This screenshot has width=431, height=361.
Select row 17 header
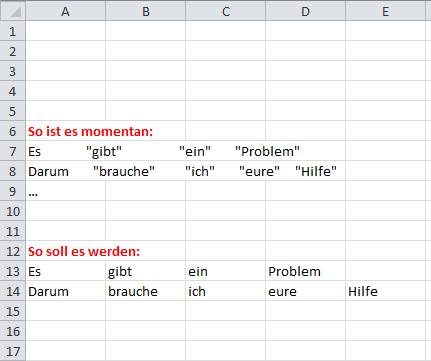pyautogui.click(x=13, y=351)
